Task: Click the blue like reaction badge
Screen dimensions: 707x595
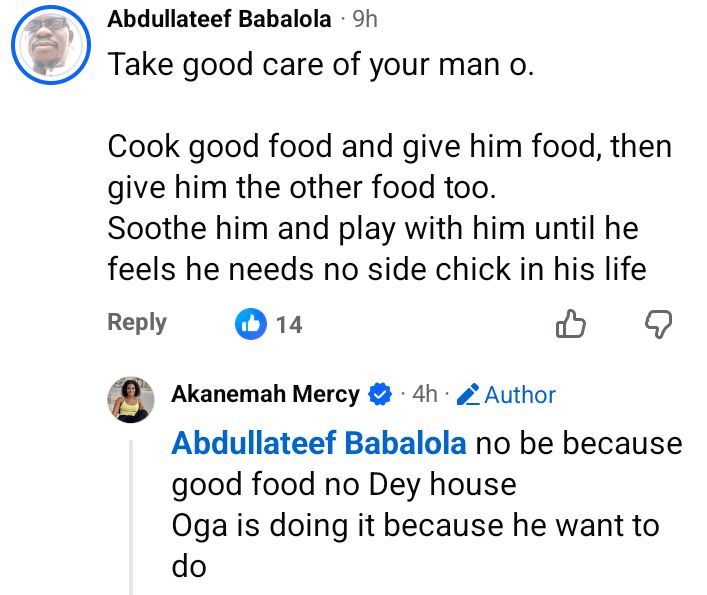Action: click(250, 324)
